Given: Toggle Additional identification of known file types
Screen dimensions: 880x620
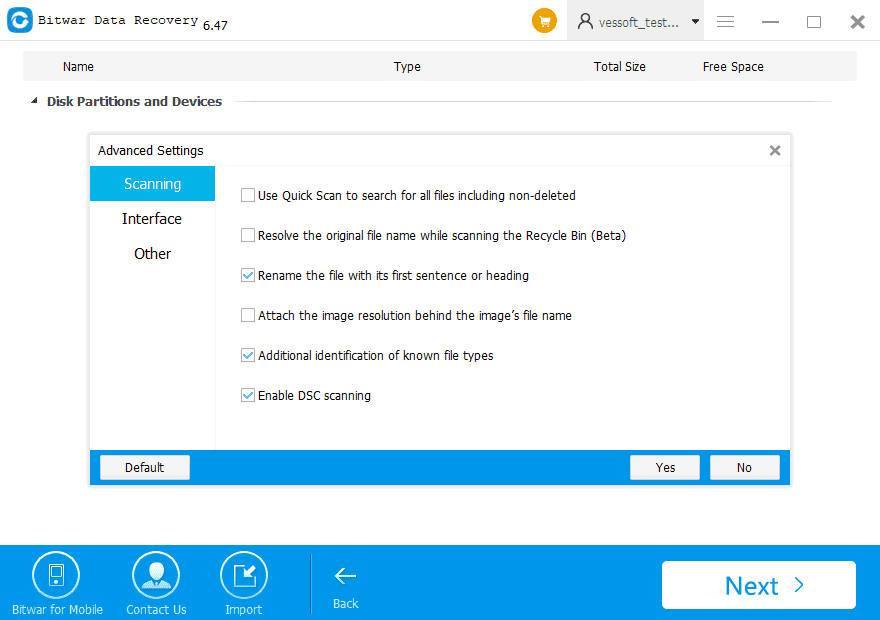Looking at the screenshot, I should (248, 355).
